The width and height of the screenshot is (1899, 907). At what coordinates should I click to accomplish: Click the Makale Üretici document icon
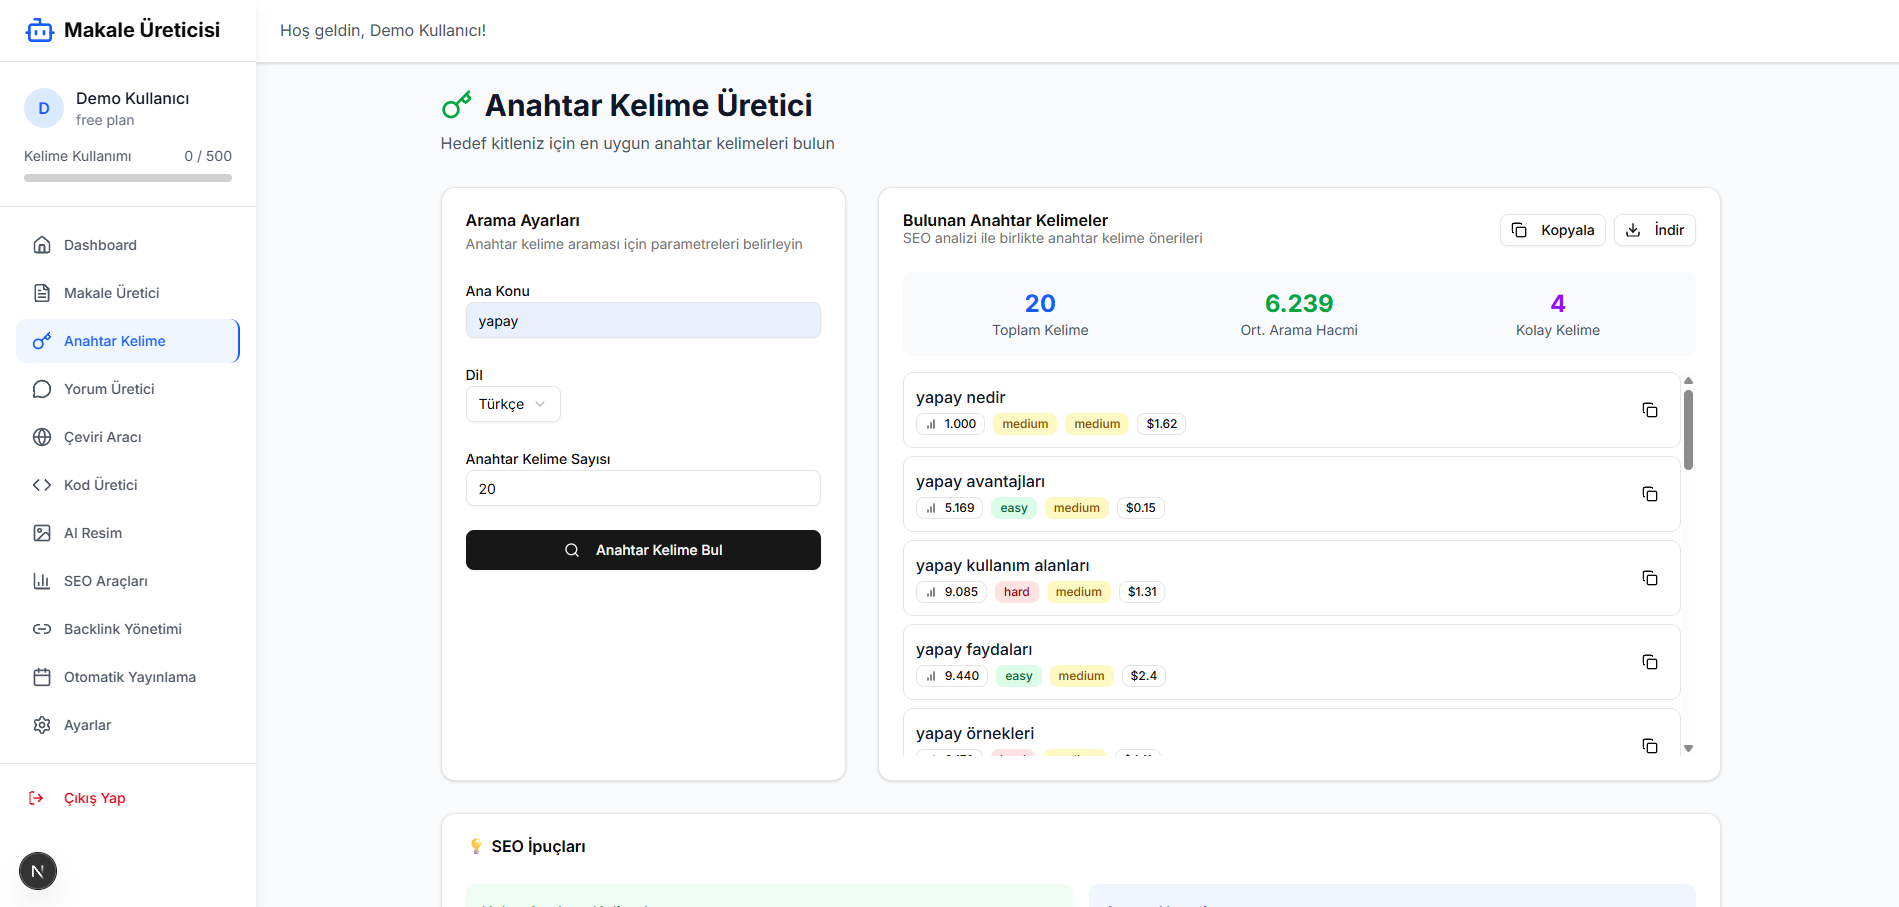coord(42,293)
